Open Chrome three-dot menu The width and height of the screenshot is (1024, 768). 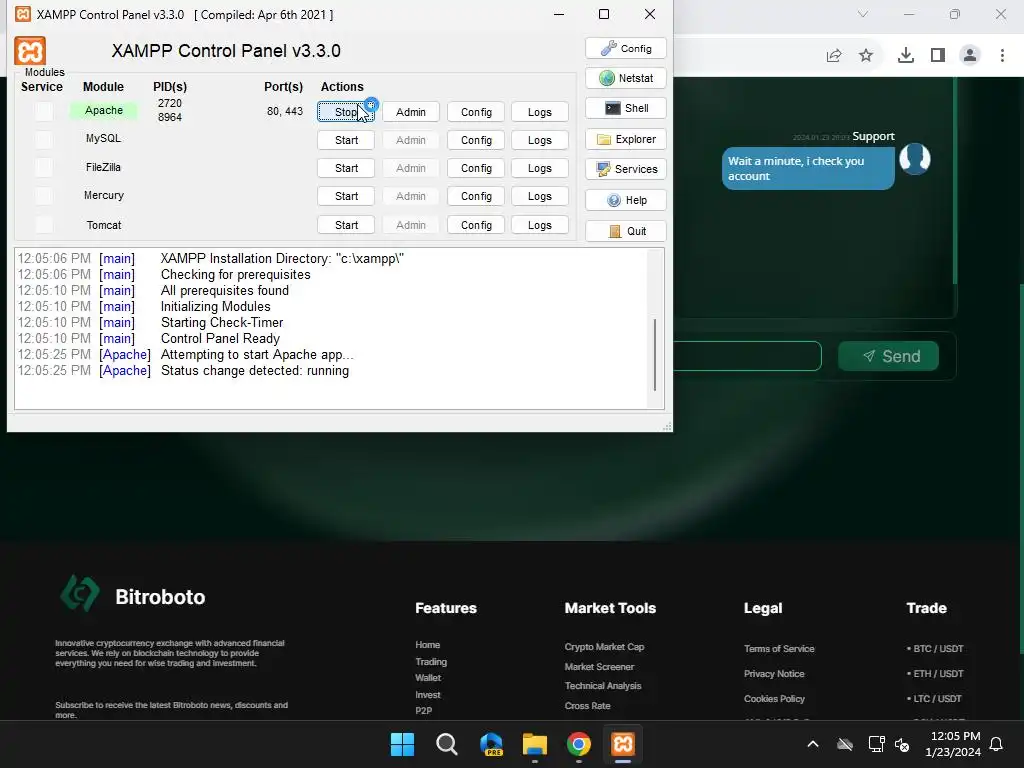[1002, 56]
